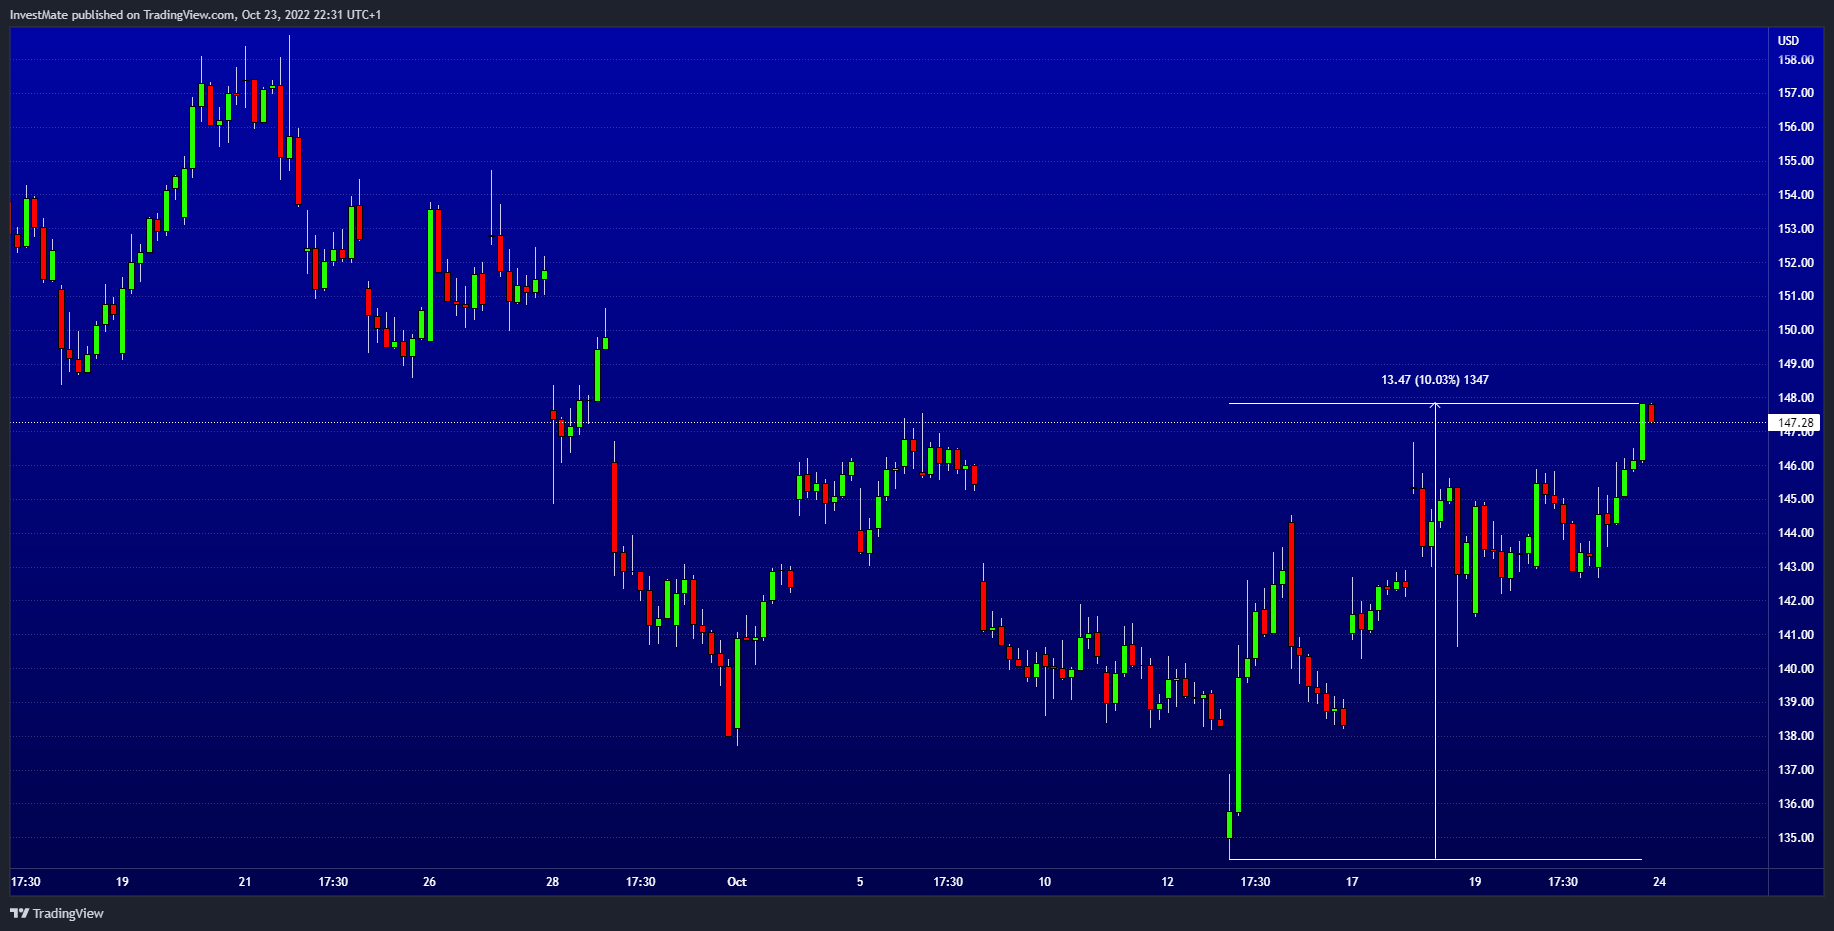Click the 145.00 price axis label
Image resolution: width=1834 pixels, height=931 pixels.
[x=1796, y=499]
